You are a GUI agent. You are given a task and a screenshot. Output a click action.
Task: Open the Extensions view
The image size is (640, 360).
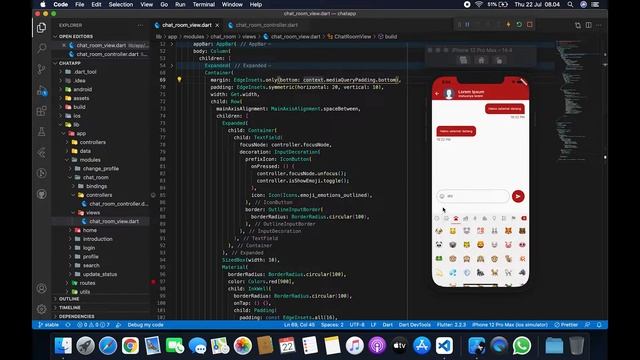pos(41,111)
